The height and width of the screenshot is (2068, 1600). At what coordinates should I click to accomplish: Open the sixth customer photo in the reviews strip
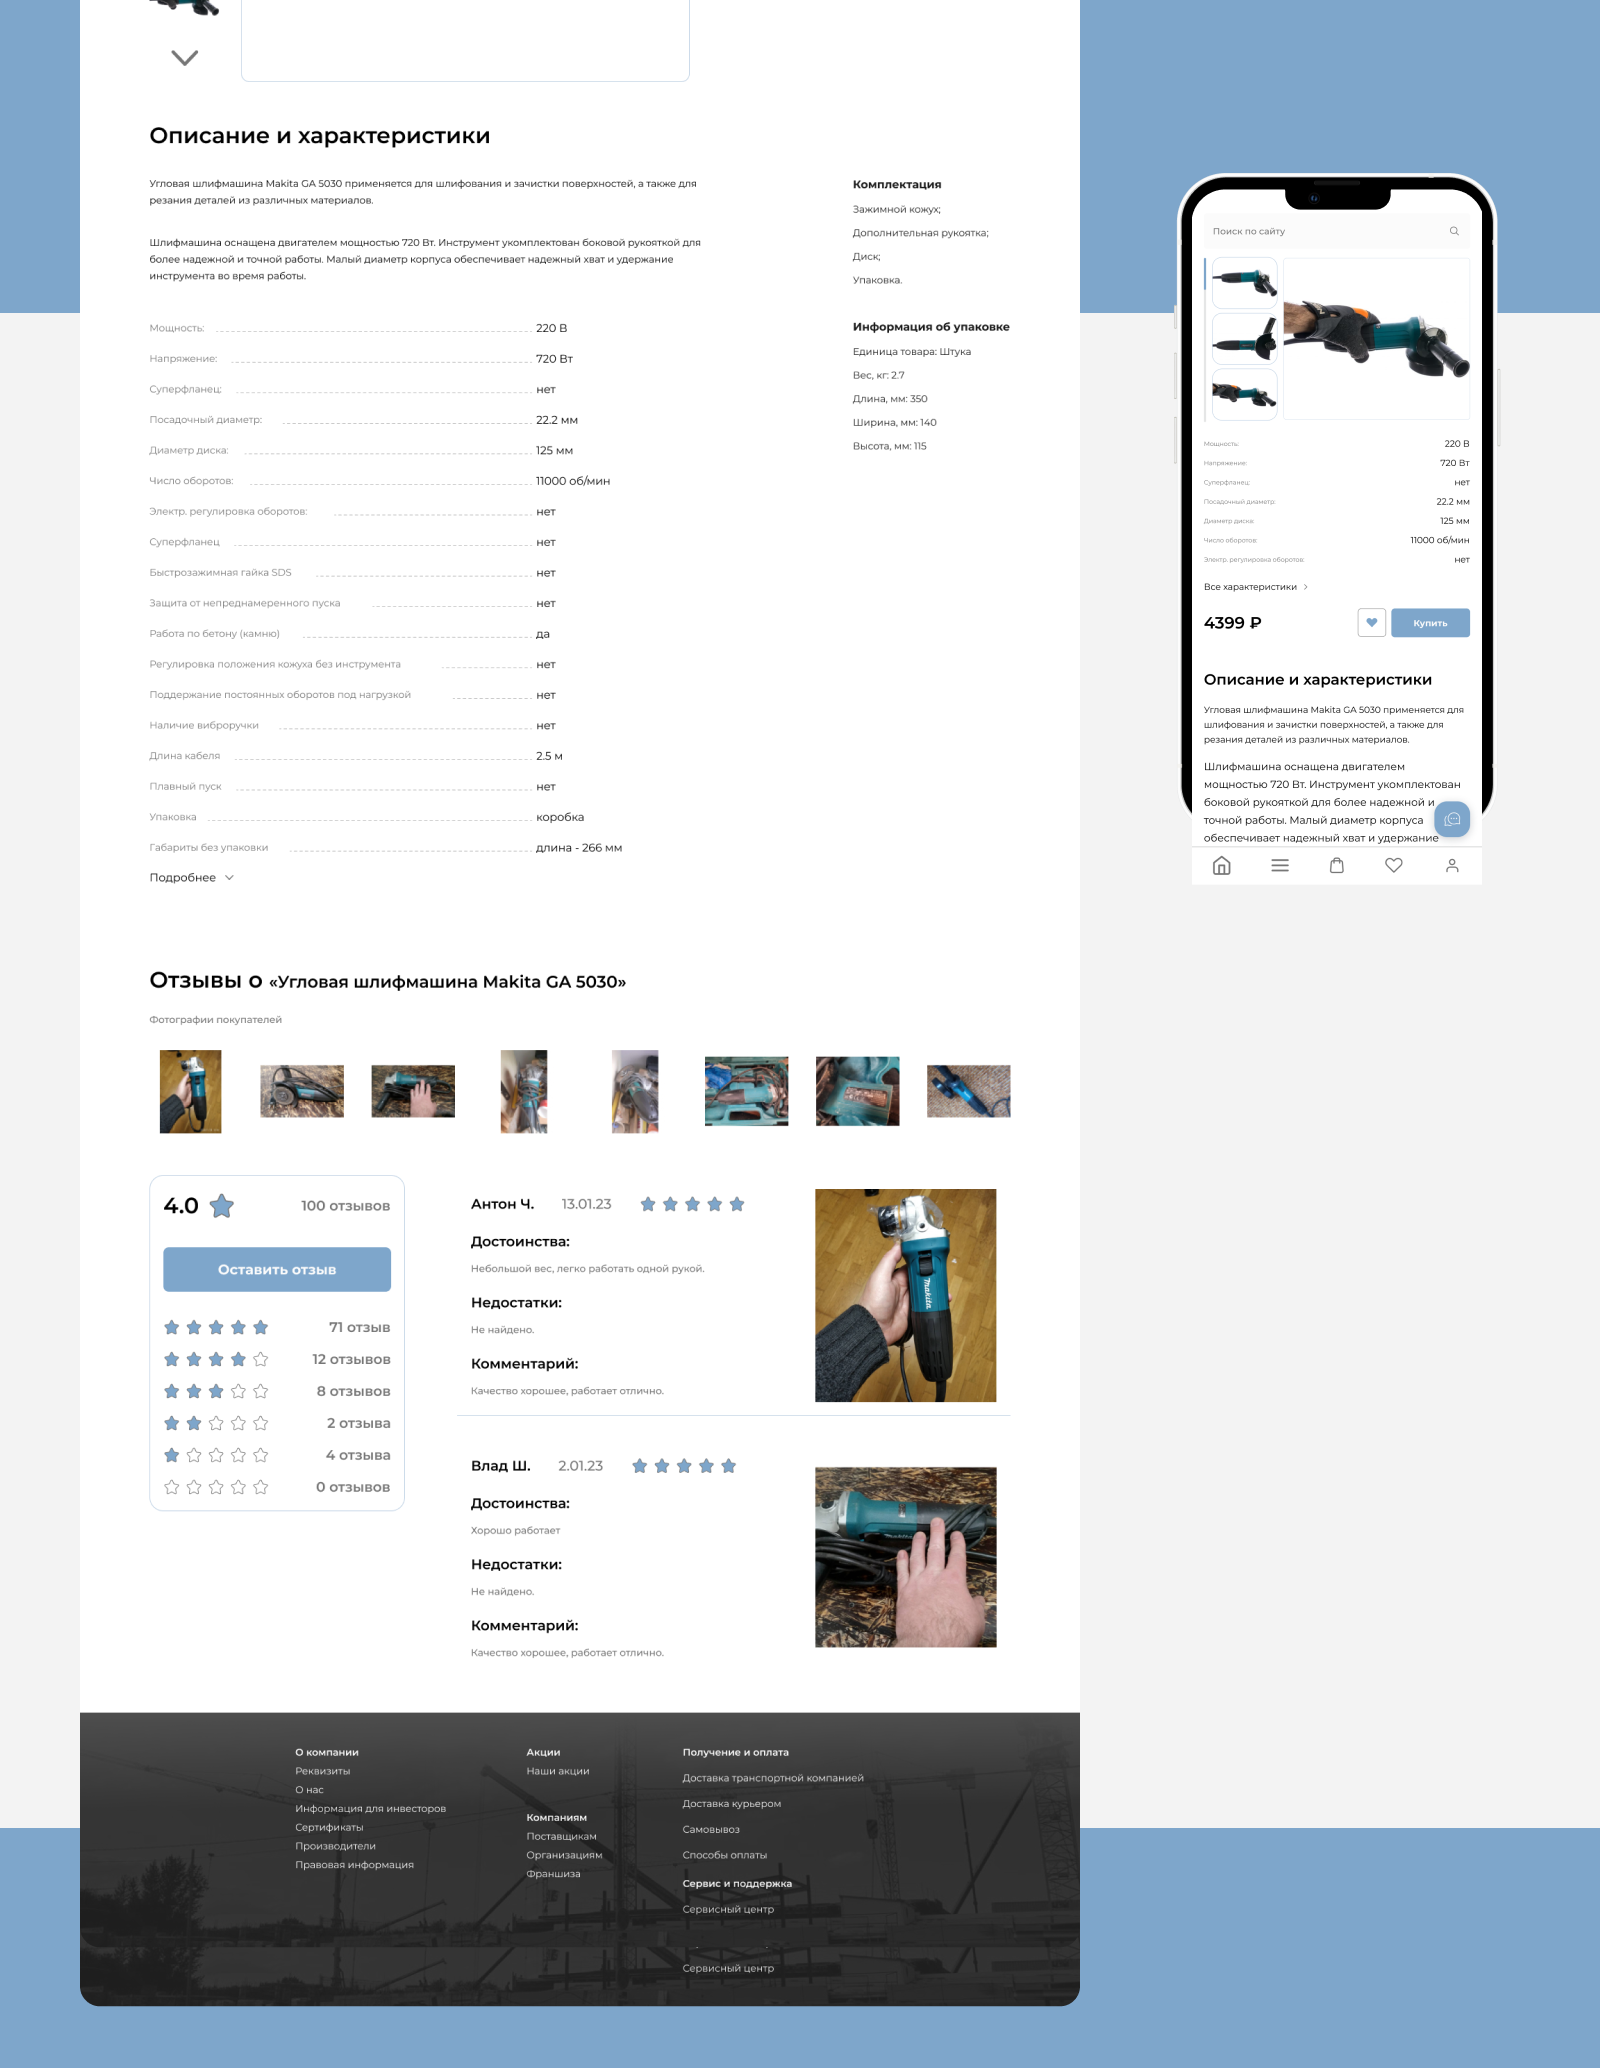click(x=746, y=1091)
